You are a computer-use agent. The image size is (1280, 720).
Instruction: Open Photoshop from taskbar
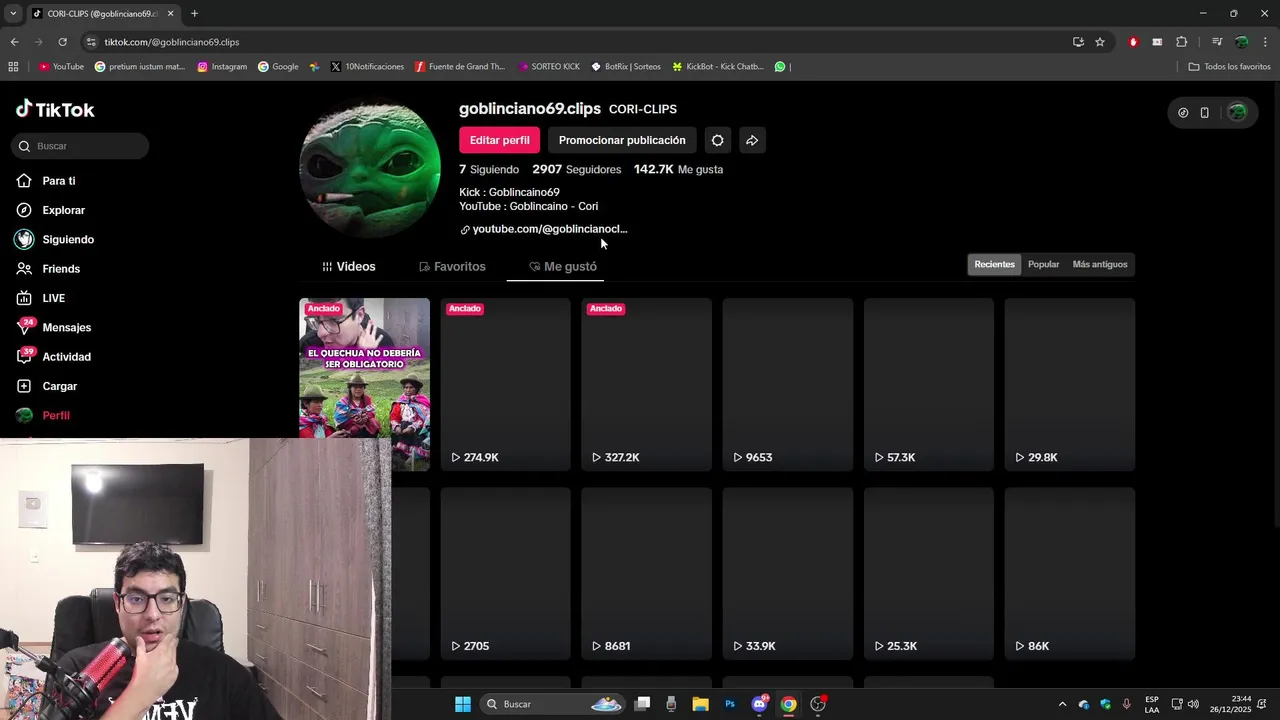(x=730, y=704)
